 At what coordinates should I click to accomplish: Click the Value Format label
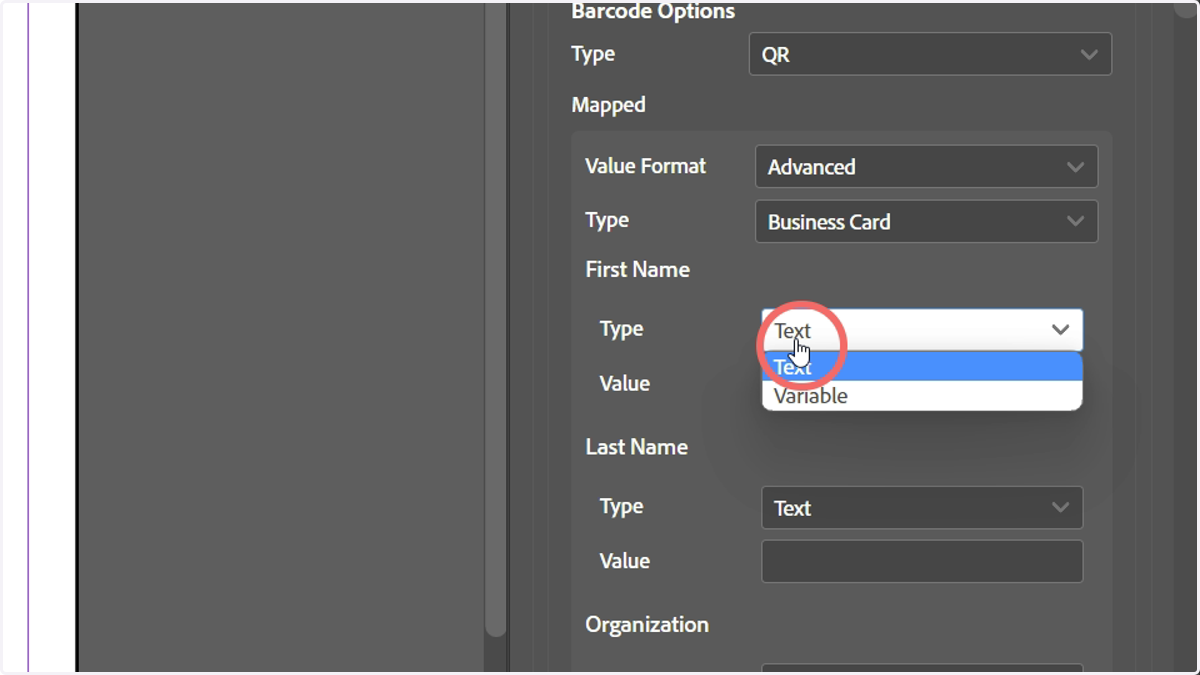645,166
